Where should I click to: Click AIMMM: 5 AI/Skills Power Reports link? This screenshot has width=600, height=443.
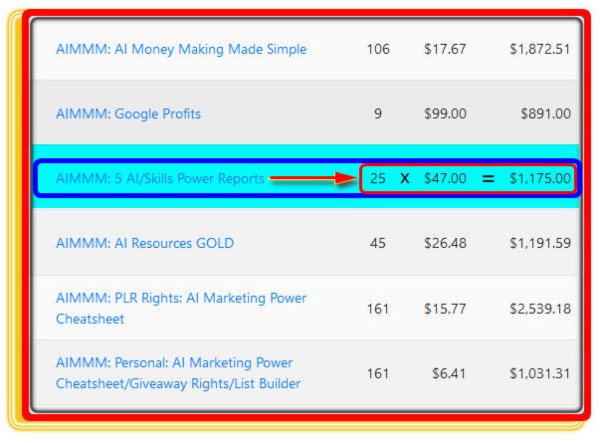[x=160, y=179]
